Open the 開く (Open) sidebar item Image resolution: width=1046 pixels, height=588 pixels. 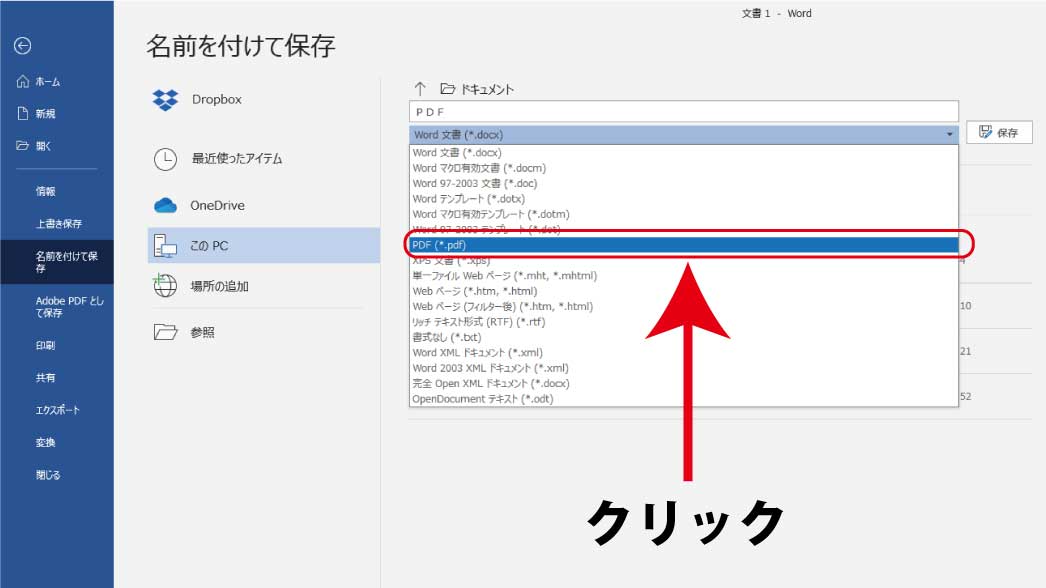(34, 145)
